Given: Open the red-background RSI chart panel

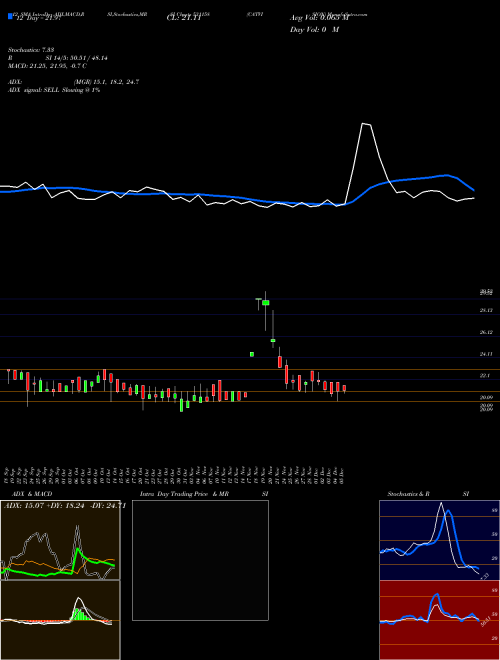Looking at the screenshot, I should click(x=439, y=620).
